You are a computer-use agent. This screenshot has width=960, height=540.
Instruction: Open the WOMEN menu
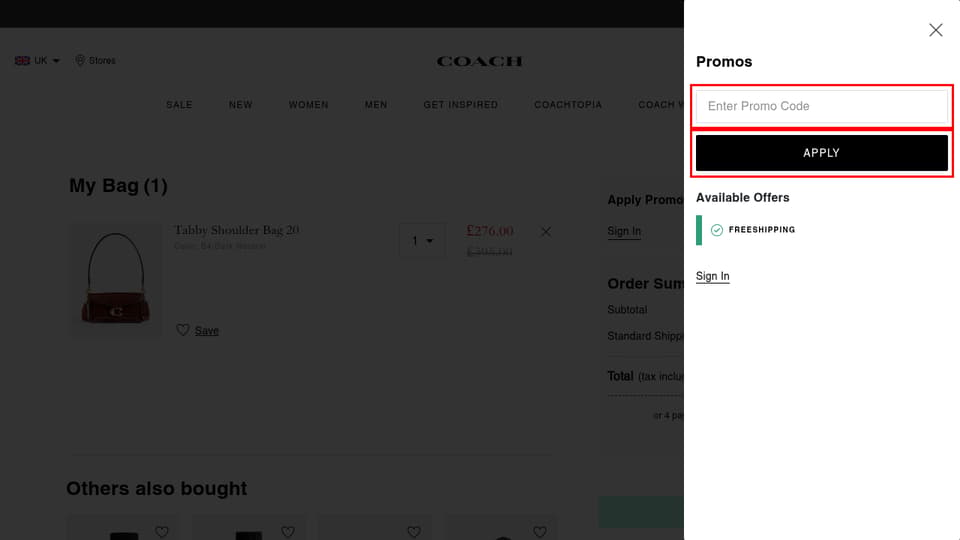click(x=309, y=105)
